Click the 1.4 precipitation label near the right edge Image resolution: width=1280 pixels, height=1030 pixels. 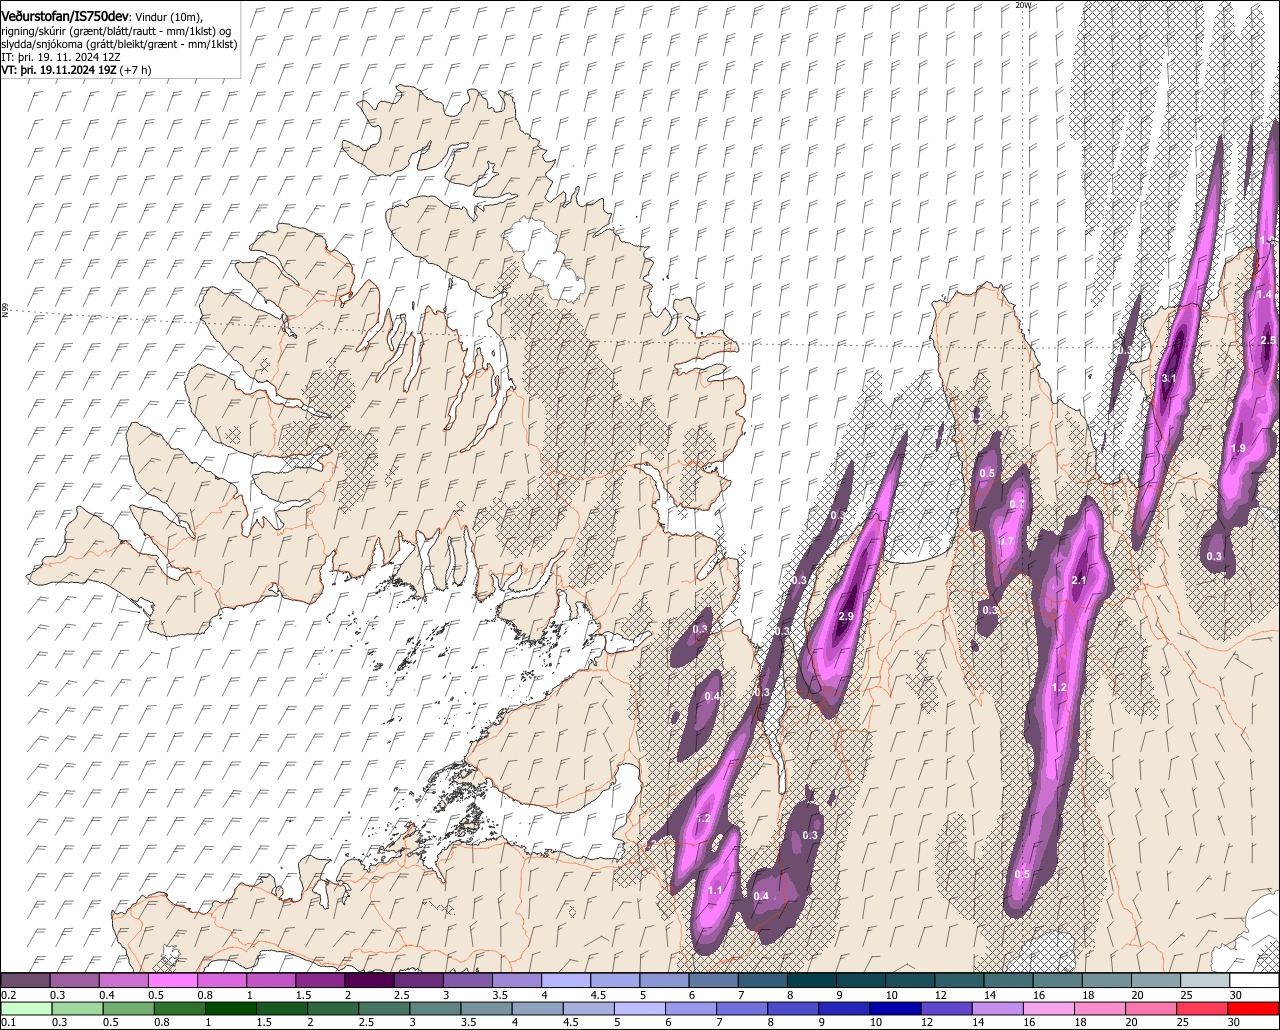(x=1264, y=295)
